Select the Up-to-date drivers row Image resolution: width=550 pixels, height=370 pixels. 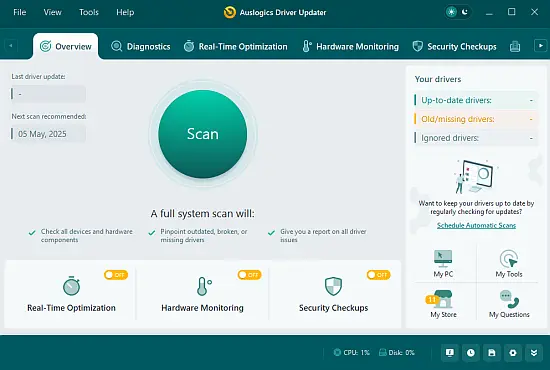(476, 100)
